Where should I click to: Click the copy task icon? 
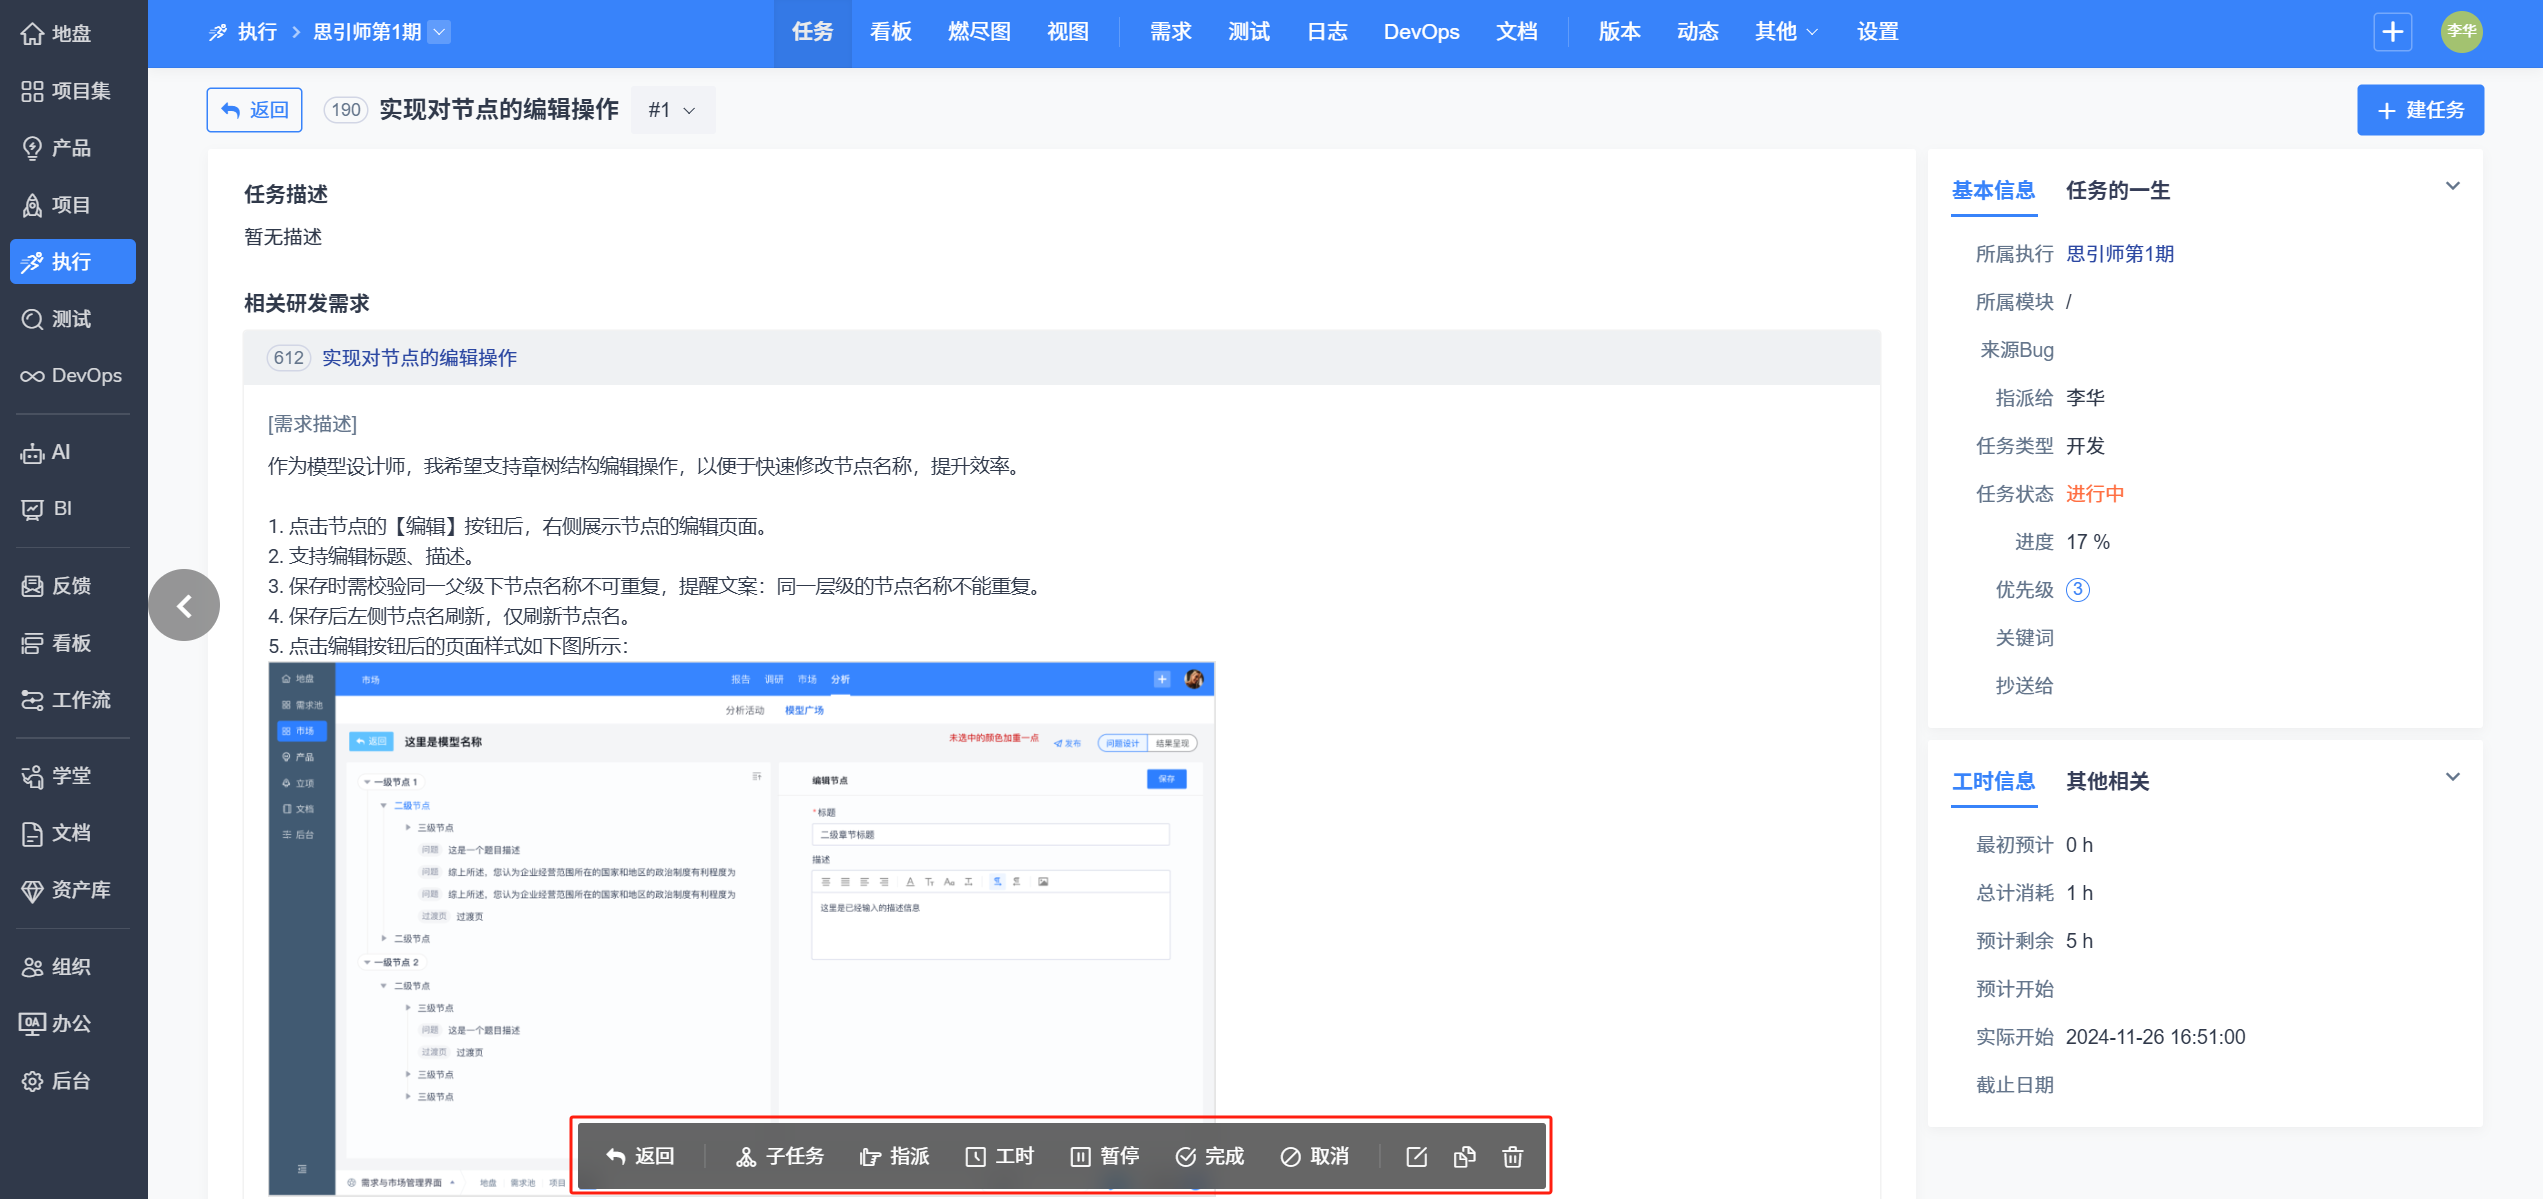pyautogui.click(x=1464, y=1157)
